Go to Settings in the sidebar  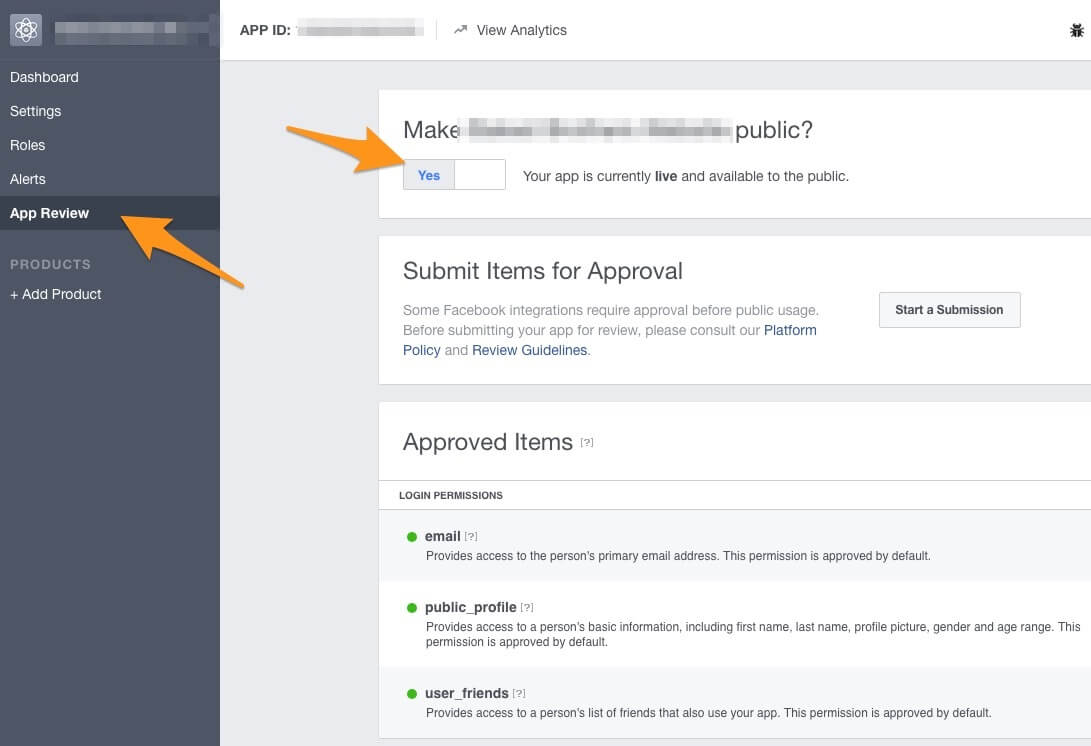[35, 111]
